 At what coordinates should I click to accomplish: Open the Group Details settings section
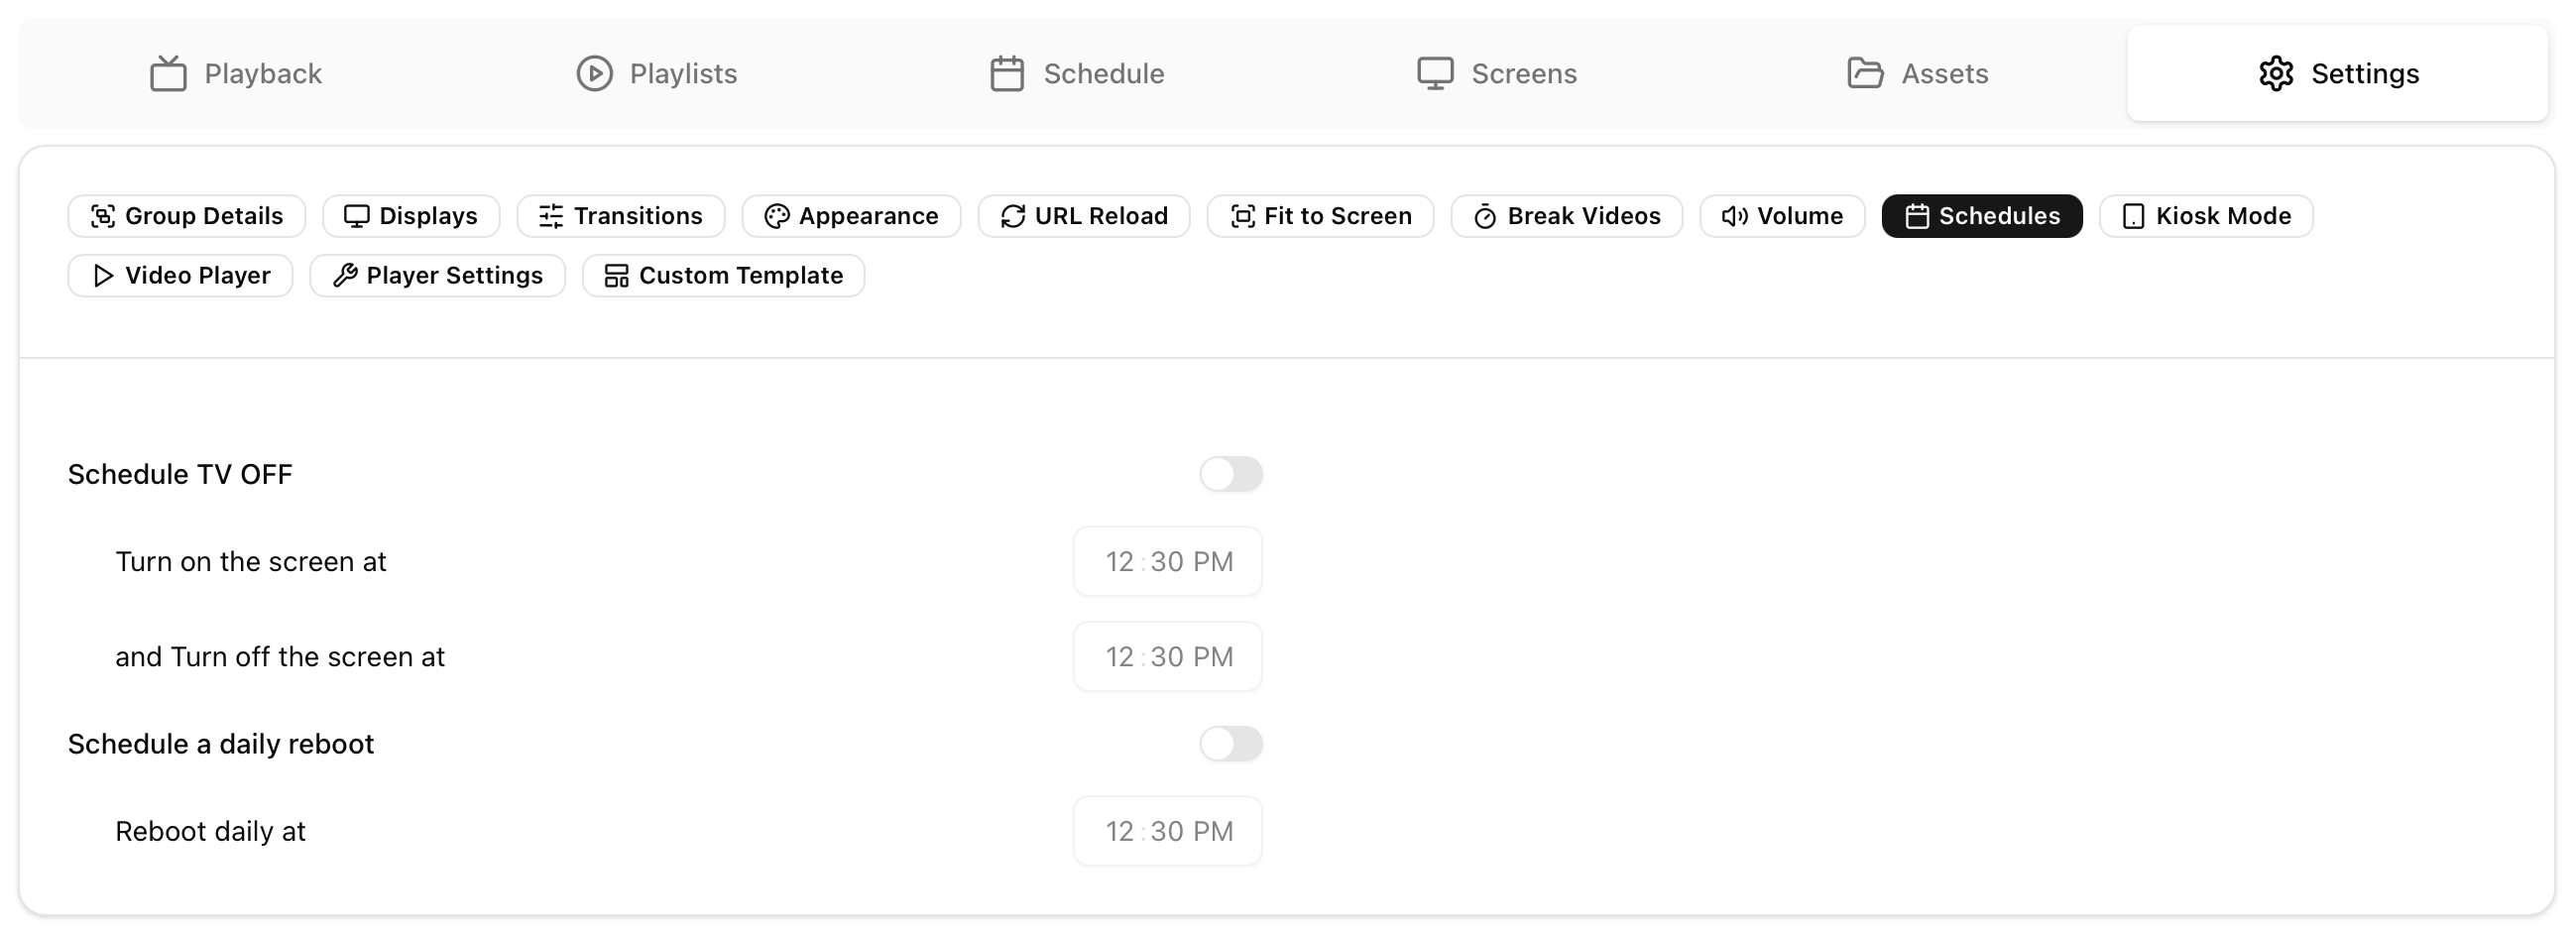click(x=187, y=217)
